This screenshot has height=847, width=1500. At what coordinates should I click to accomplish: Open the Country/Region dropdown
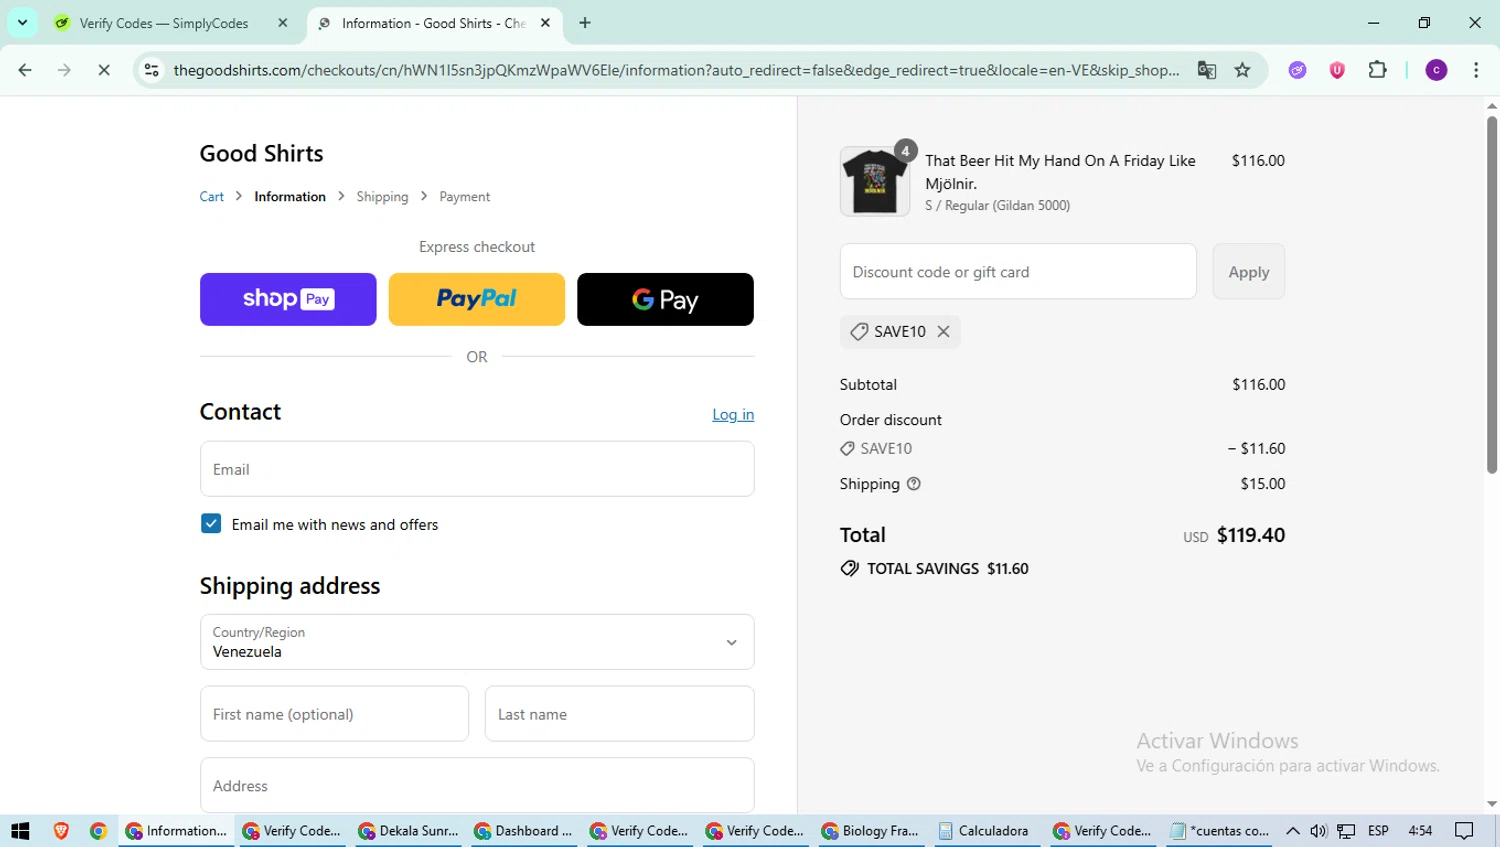(x=477, y=642)
